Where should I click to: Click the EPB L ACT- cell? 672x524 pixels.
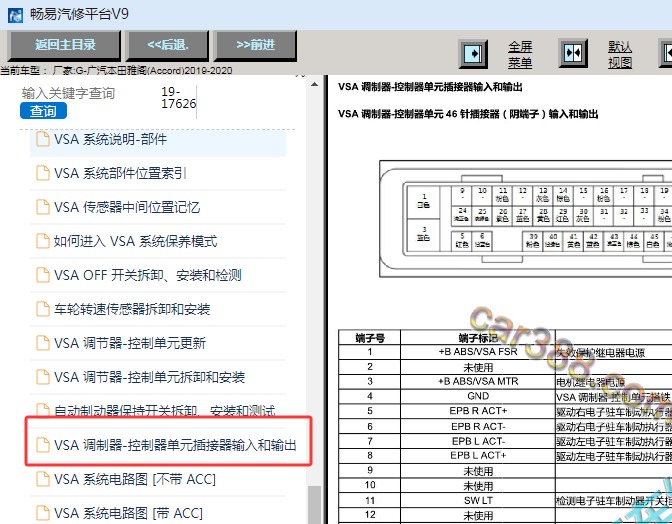(x=478, y=441)
